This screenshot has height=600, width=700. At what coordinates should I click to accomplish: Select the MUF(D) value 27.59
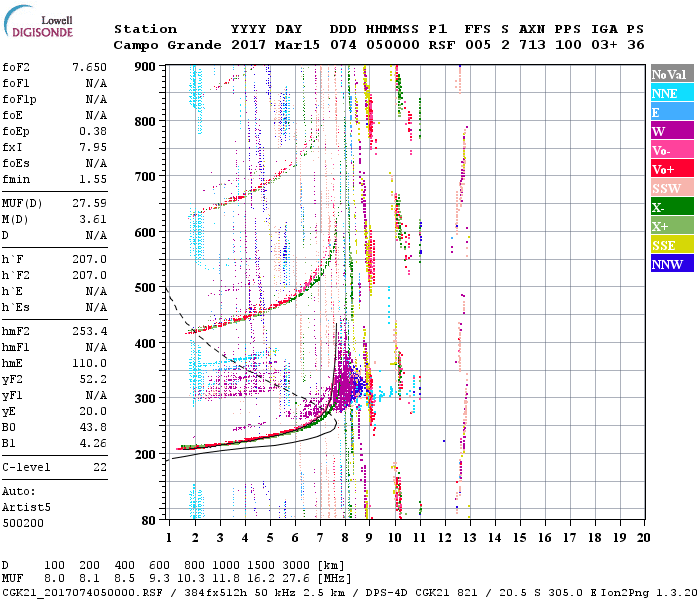pos(89,203)
